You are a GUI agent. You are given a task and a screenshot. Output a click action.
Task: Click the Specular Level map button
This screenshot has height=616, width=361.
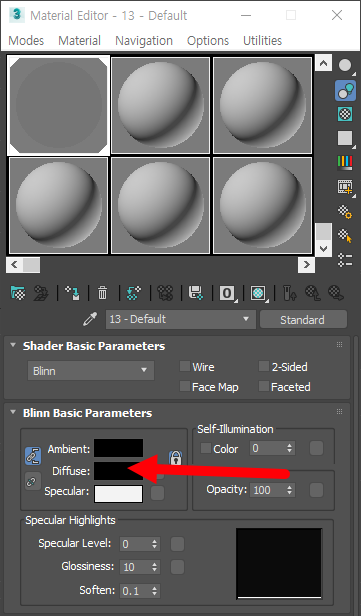177,544
